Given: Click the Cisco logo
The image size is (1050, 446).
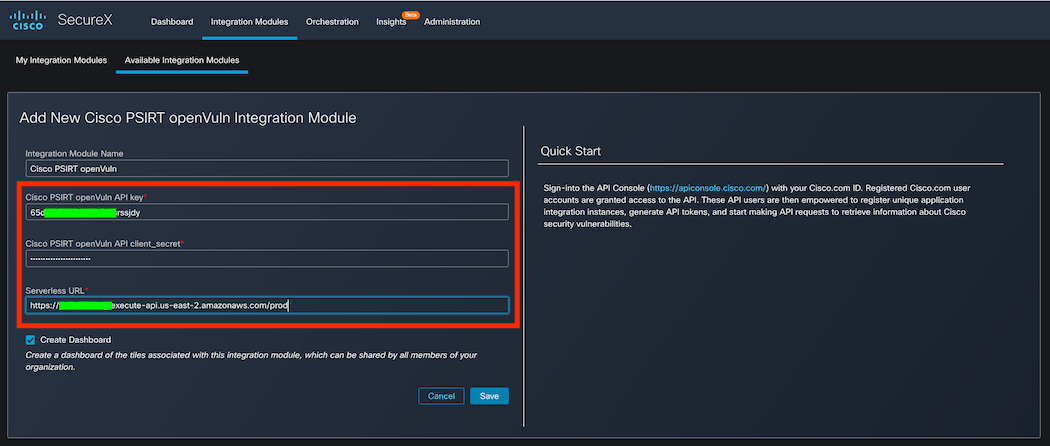Looking at the screenshot, I should 29,20.
